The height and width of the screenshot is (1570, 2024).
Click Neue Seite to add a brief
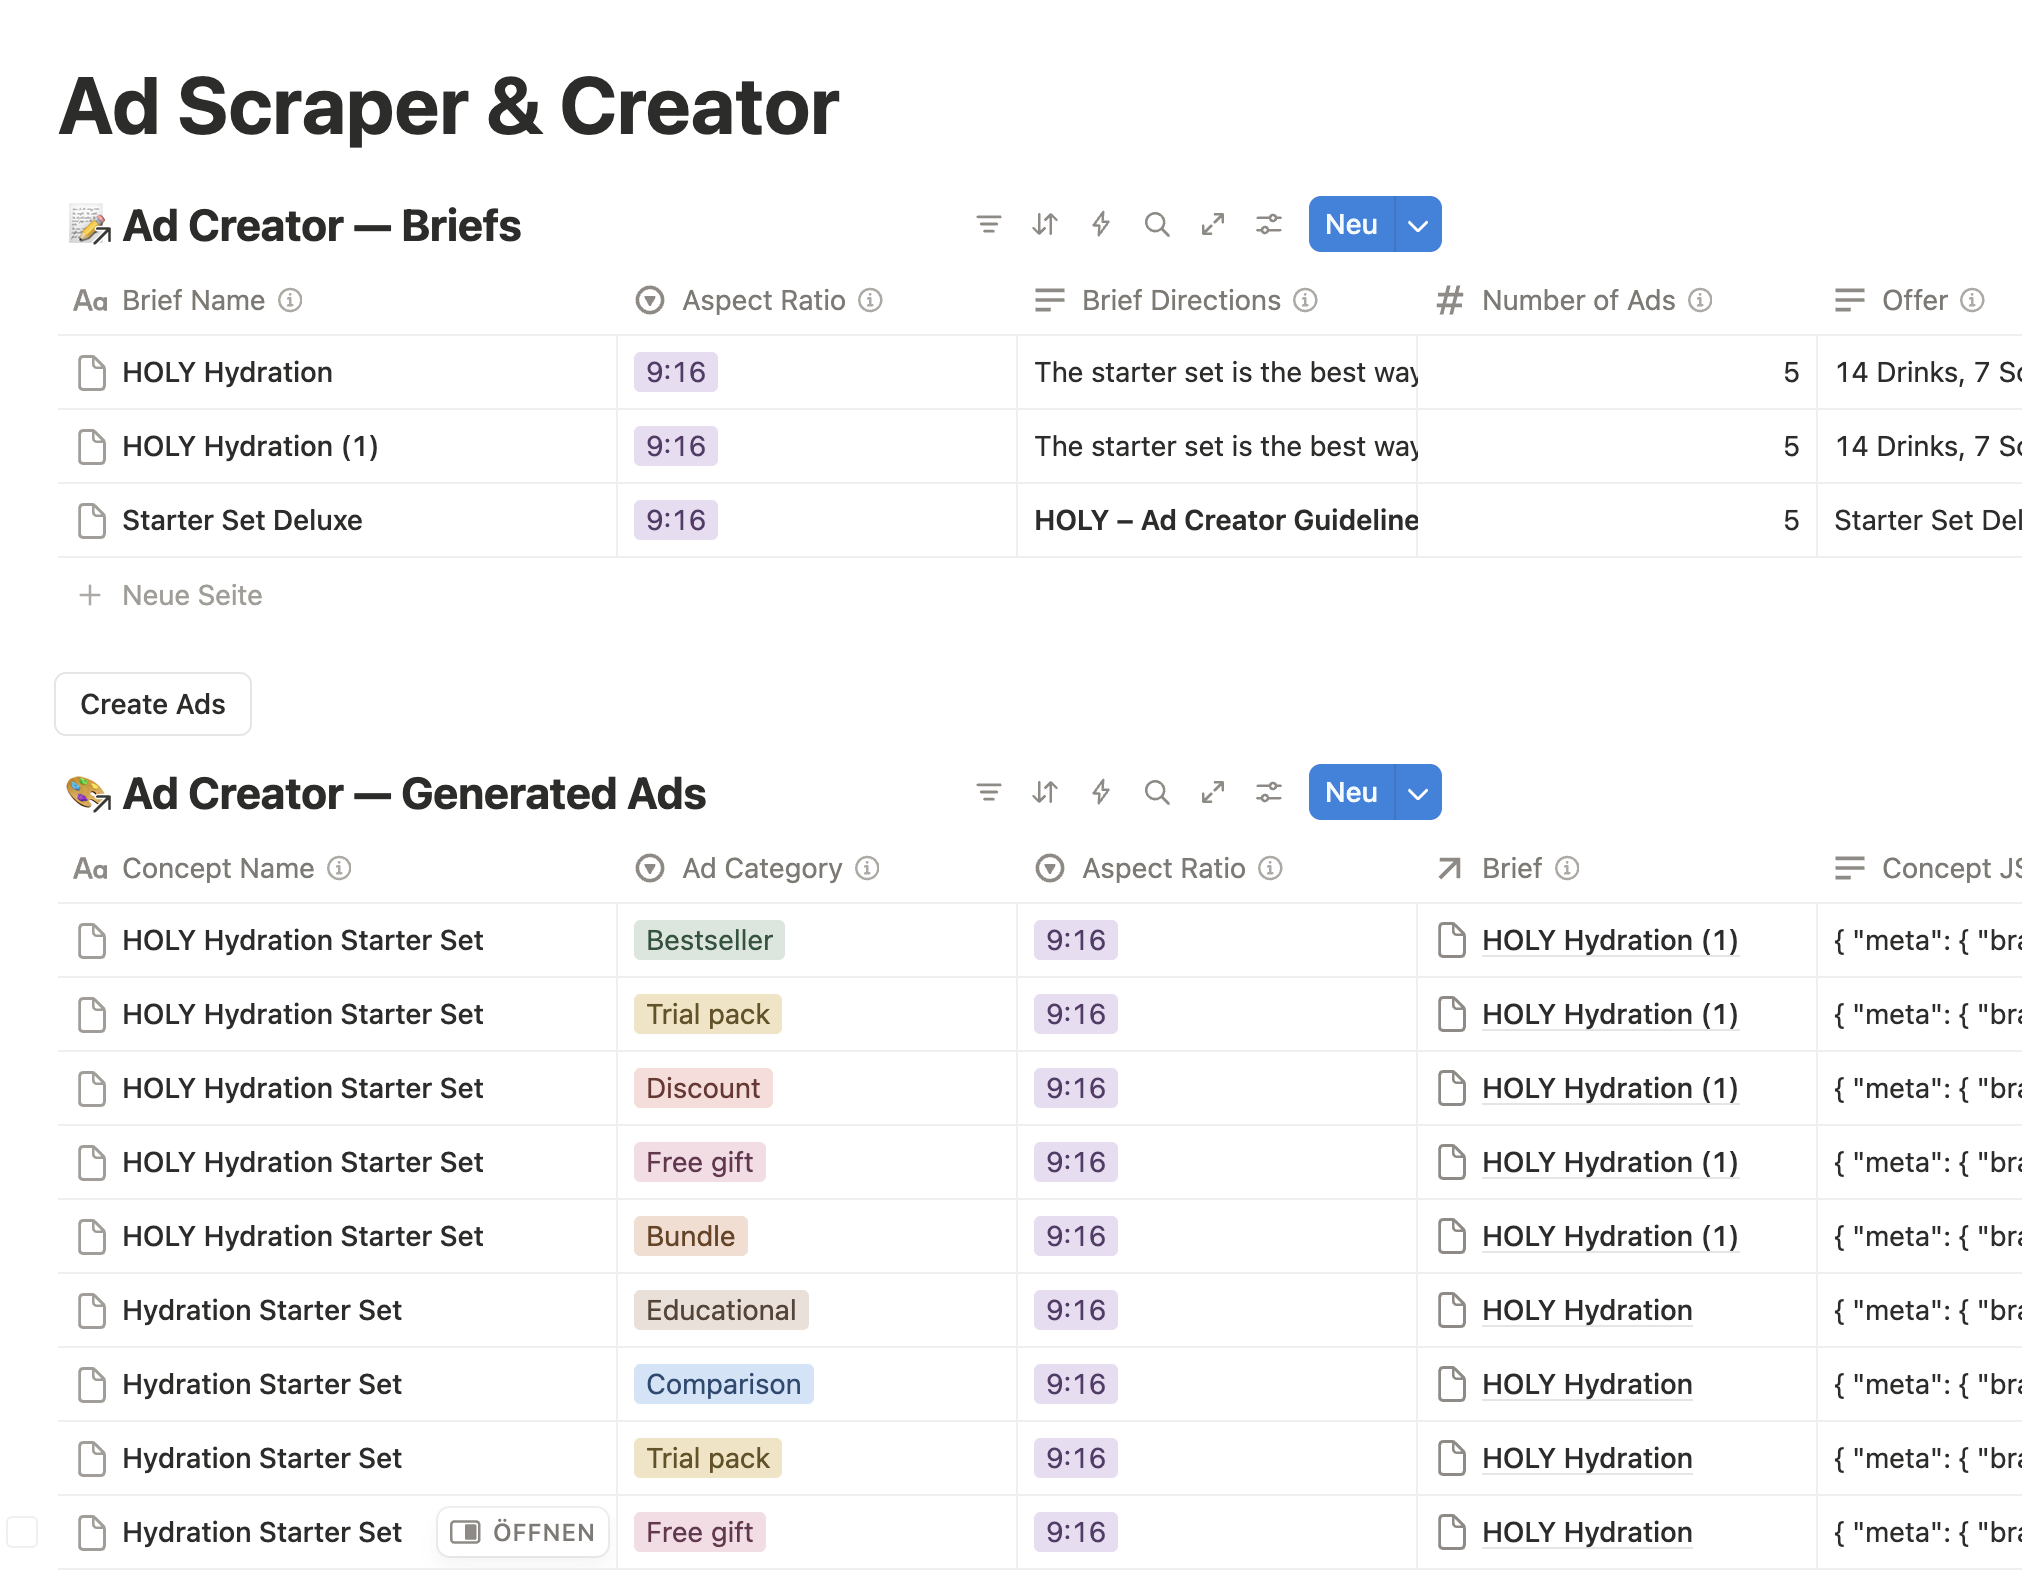pyautogui.click(x=191, y=595)
